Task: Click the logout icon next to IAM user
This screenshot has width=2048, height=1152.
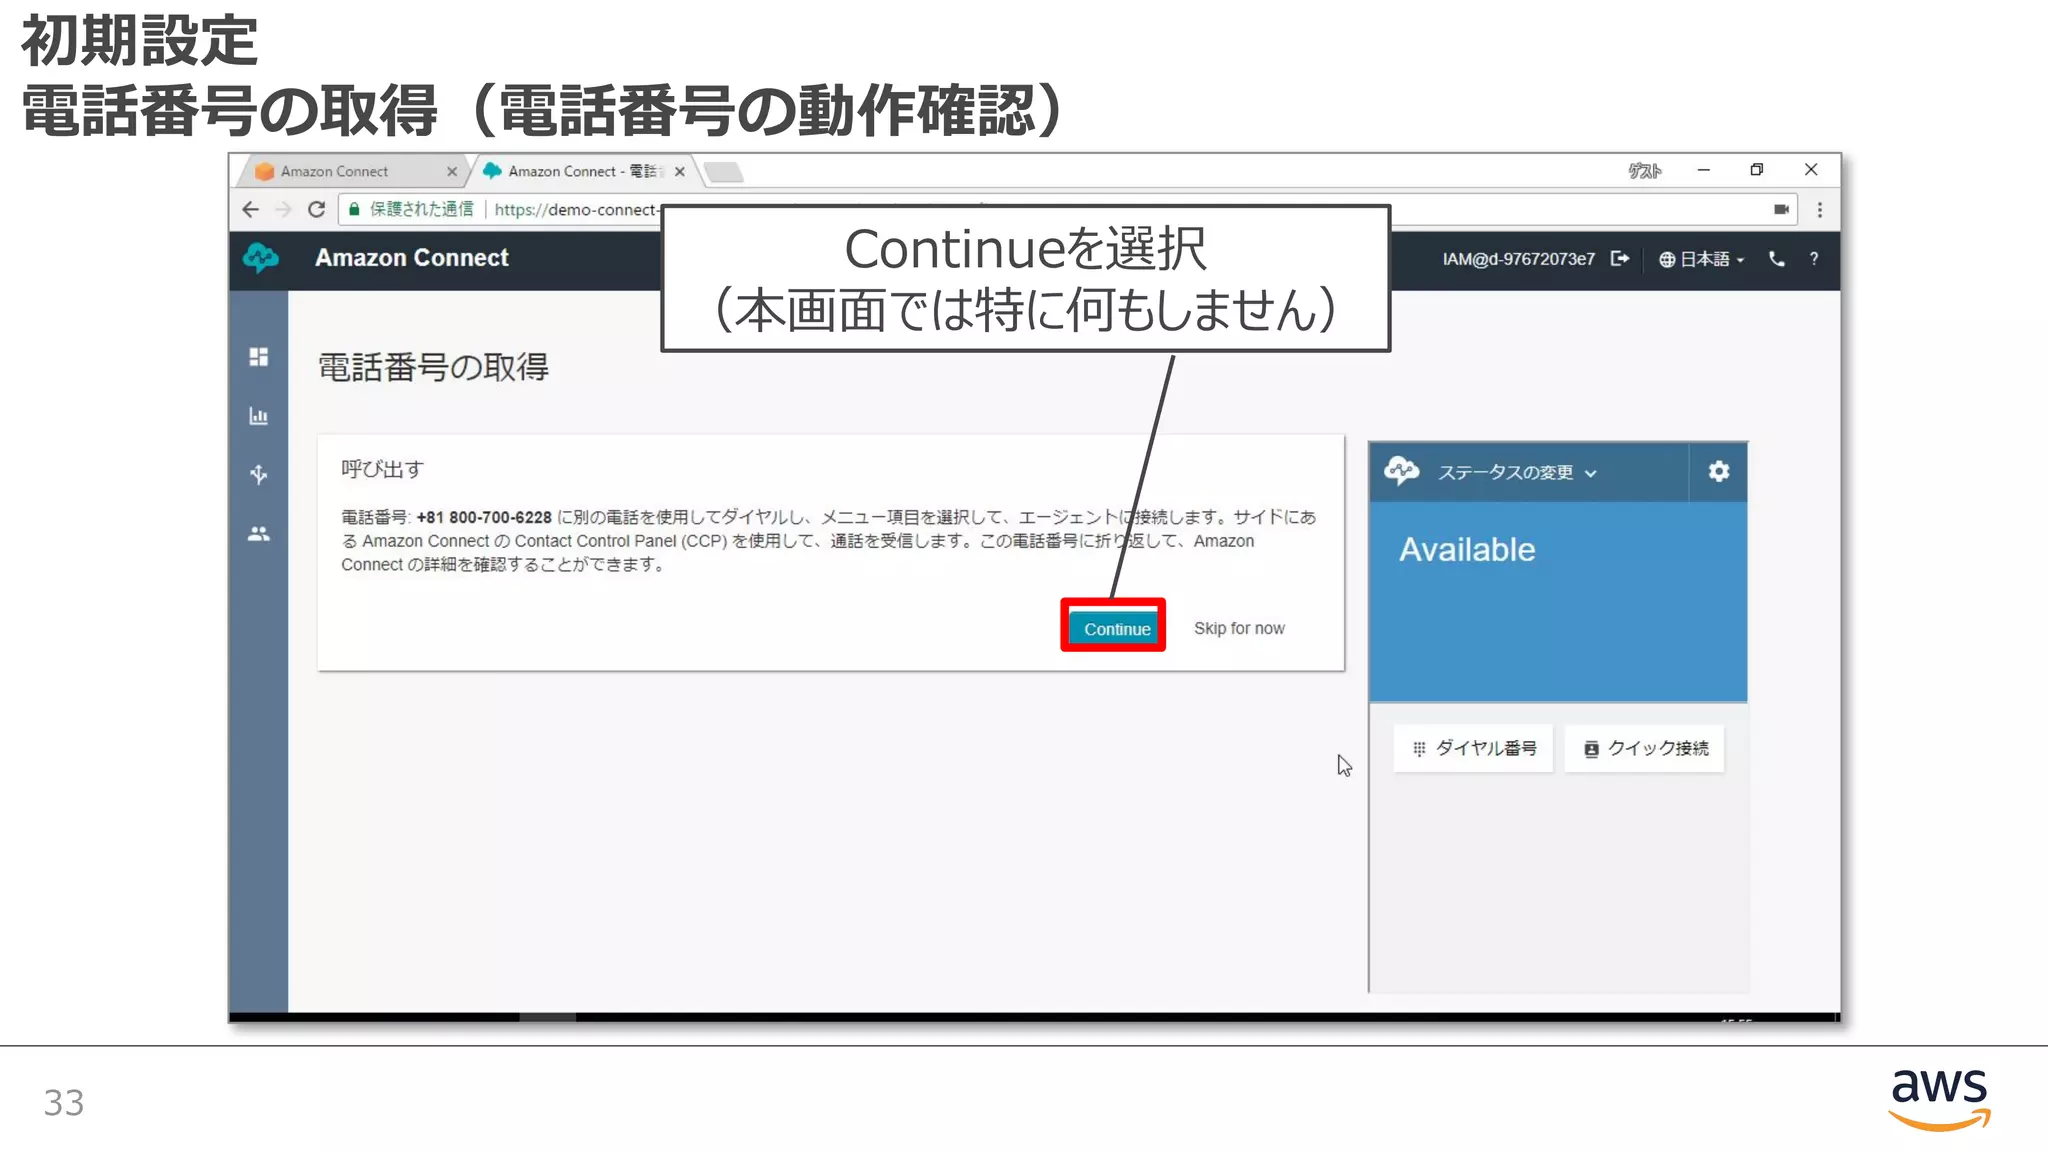Action: click(1620, 259)
